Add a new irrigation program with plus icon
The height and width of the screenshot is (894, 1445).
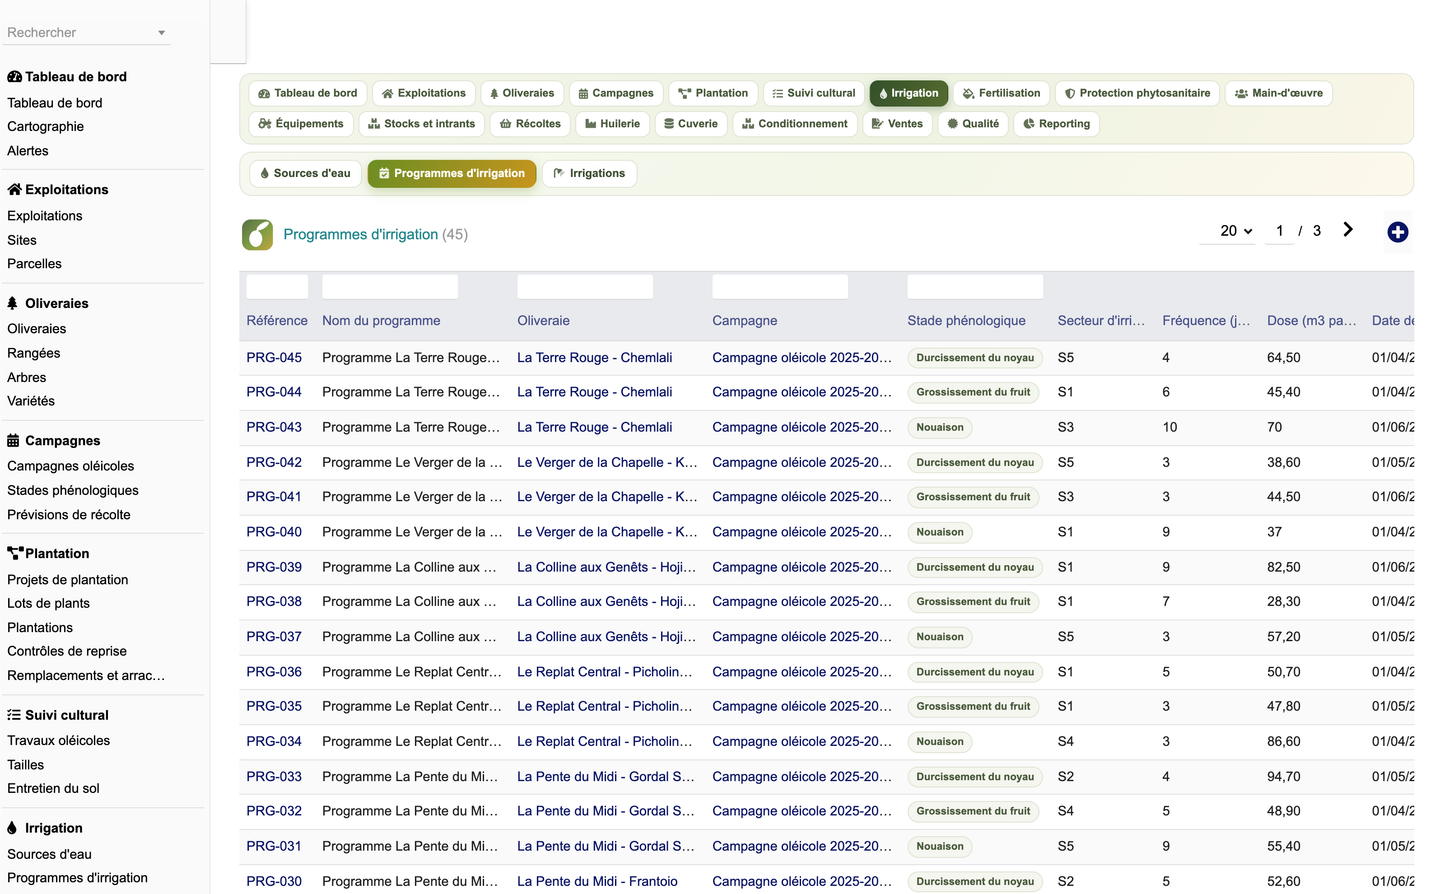click(x=1398, y=232)
